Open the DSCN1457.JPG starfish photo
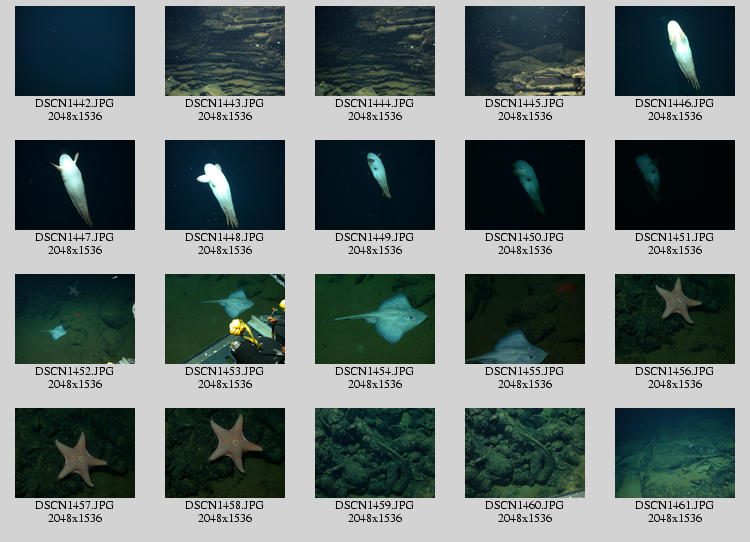 [x=75, y=453]
